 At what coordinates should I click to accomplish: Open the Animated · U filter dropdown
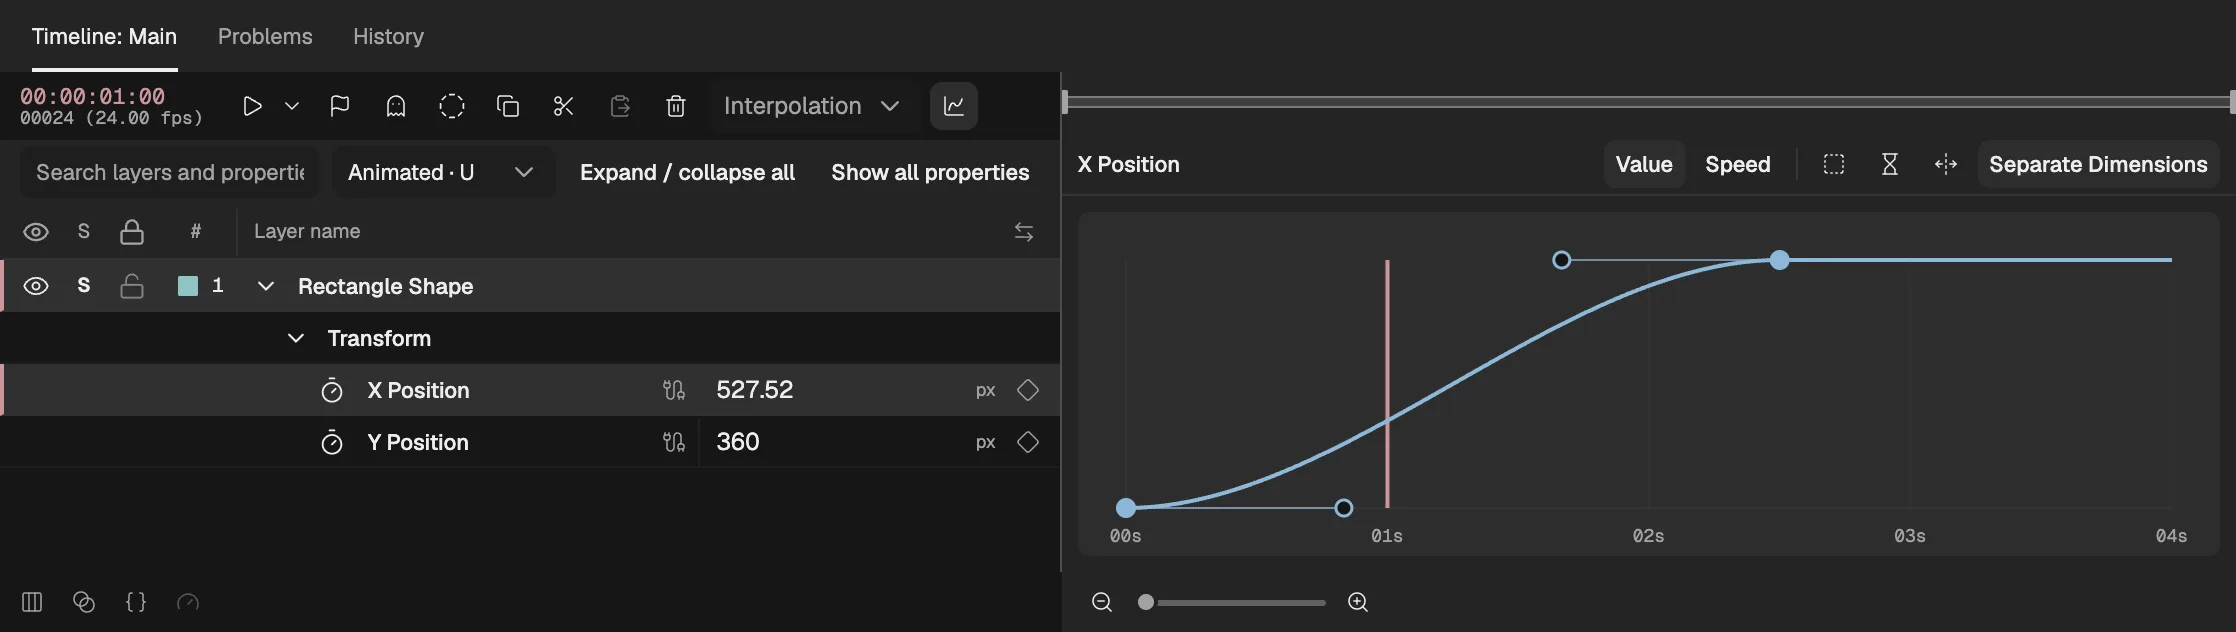point(442,172)
